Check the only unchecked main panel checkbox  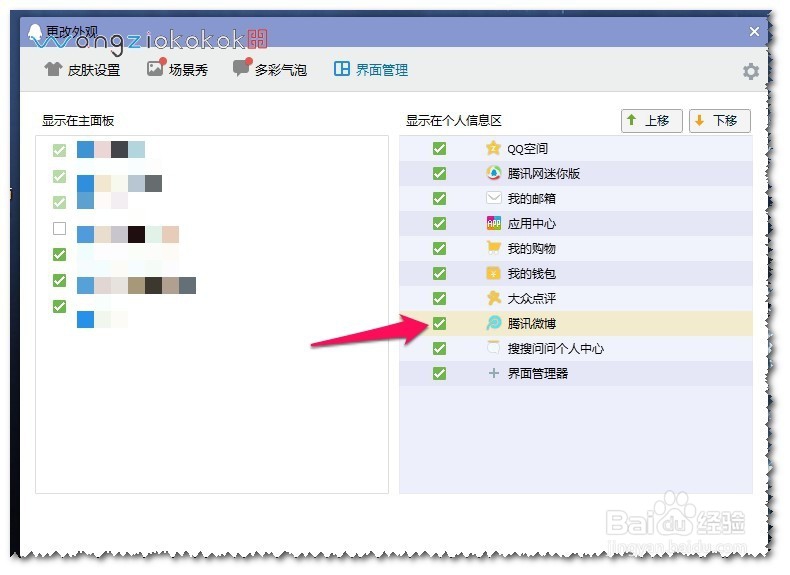[59, 228]
